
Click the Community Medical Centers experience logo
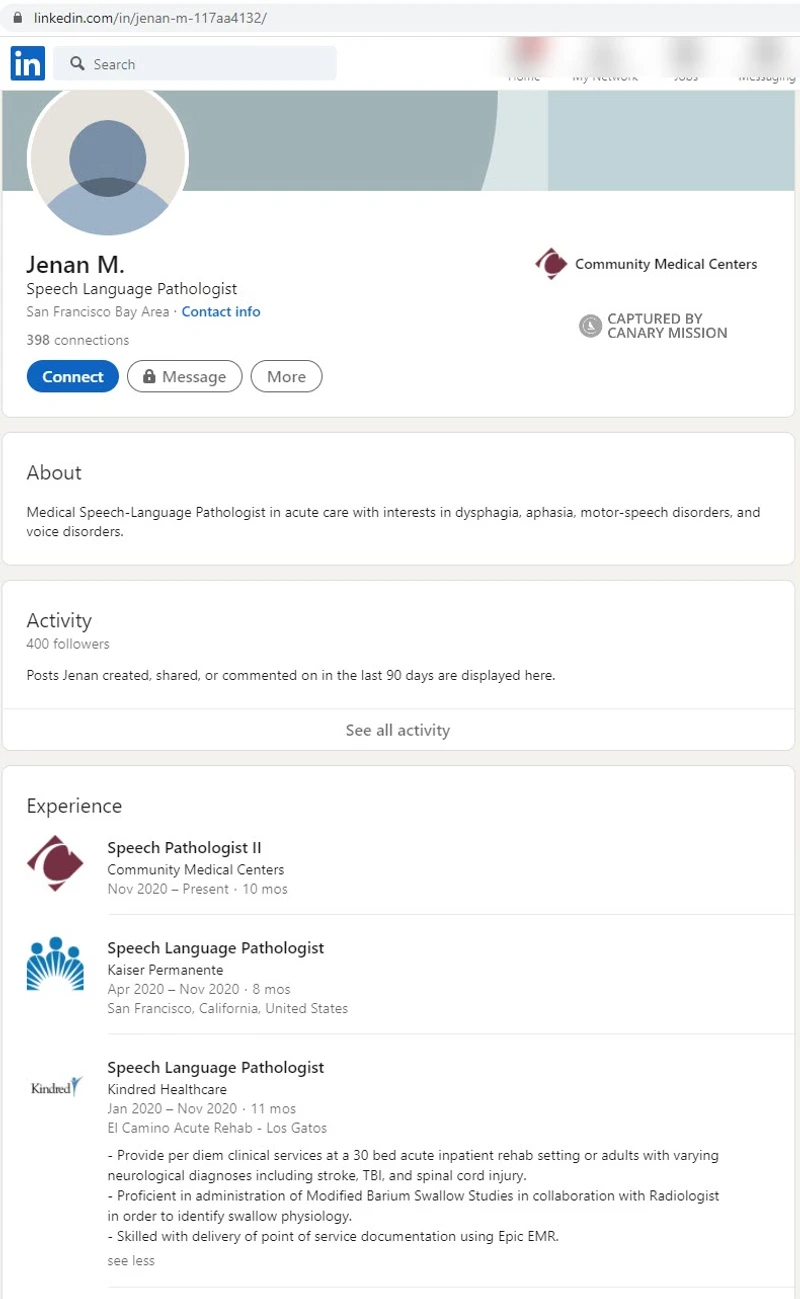pyautogui.click(x=55, y=863)
